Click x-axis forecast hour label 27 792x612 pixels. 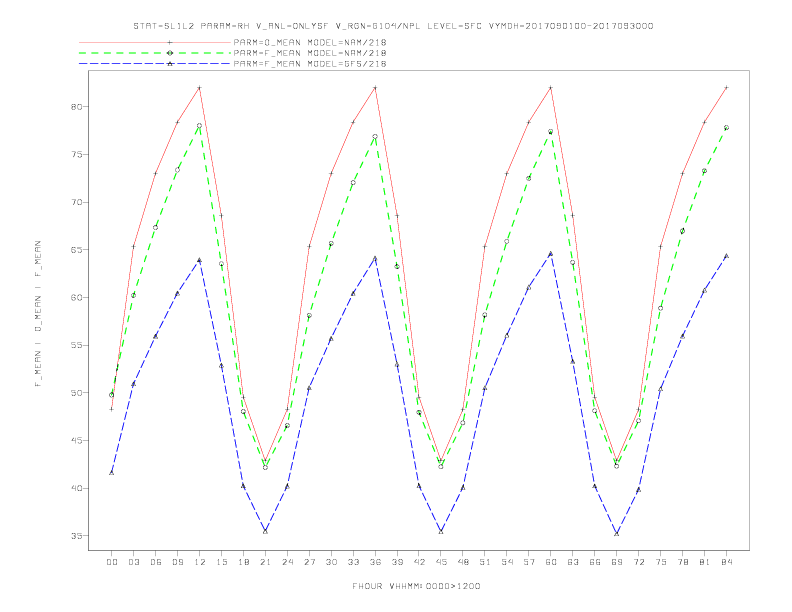click(x=309, y=562)
